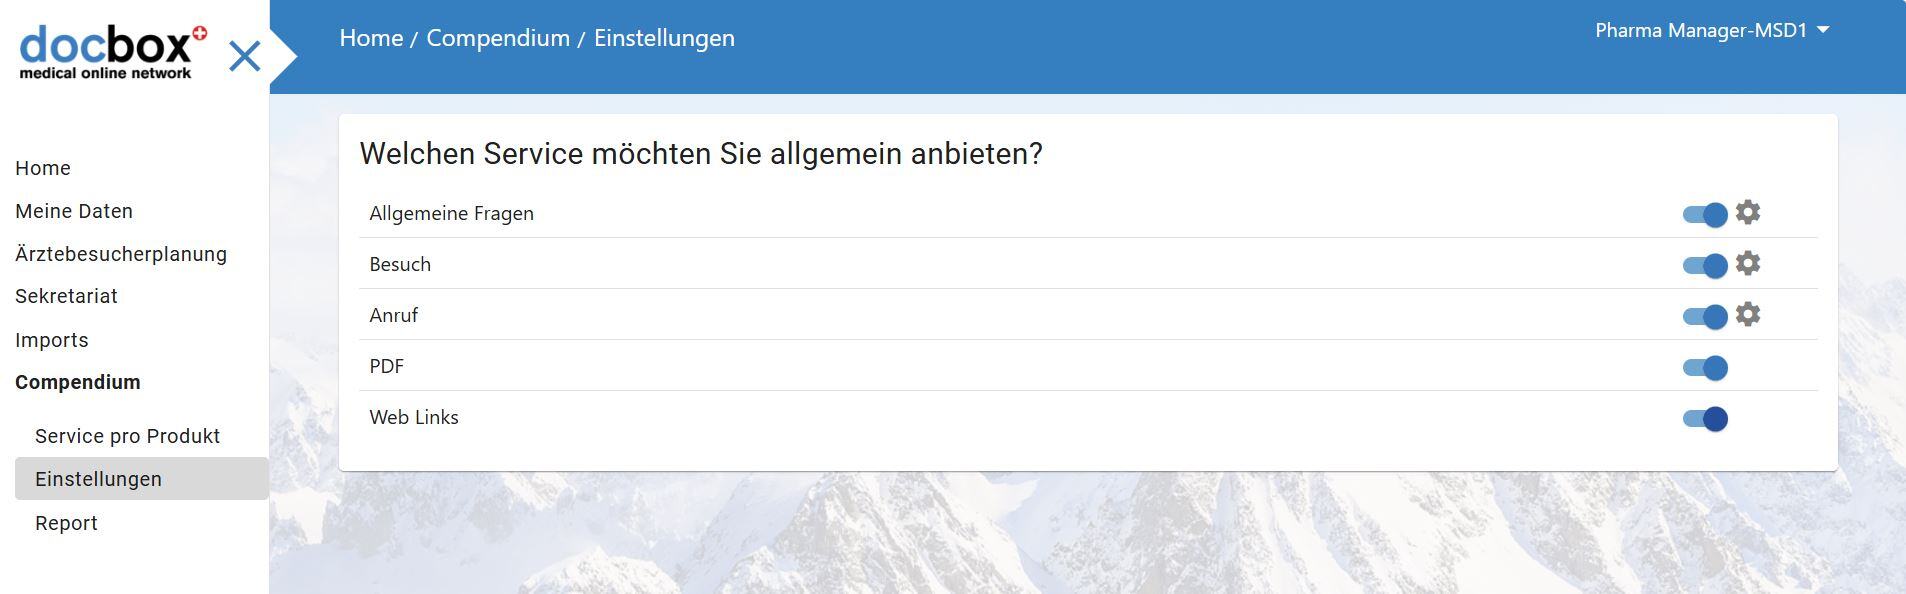Open settings gear for Allgemeine Fragen
Screen dimensions: 1906x594
(1747, 212)
